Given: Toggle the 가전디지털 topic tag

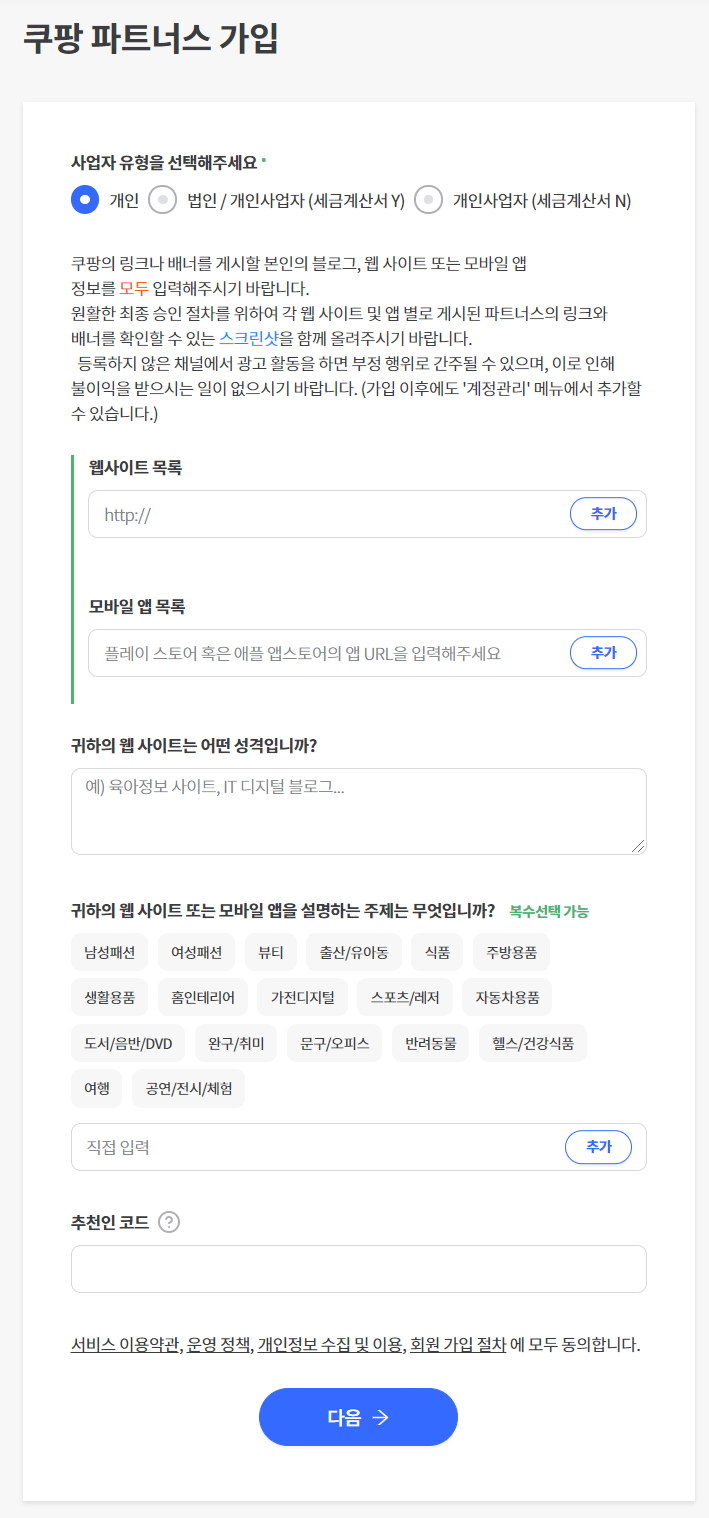Looking at the screenshot, I should coord(302,997).
